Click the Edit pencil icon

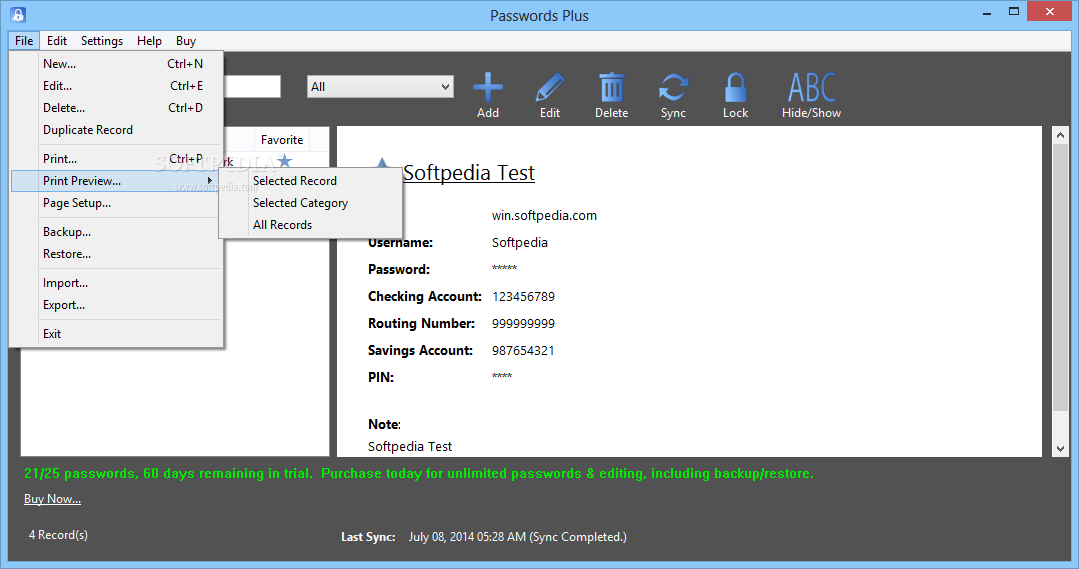point(550,88)
